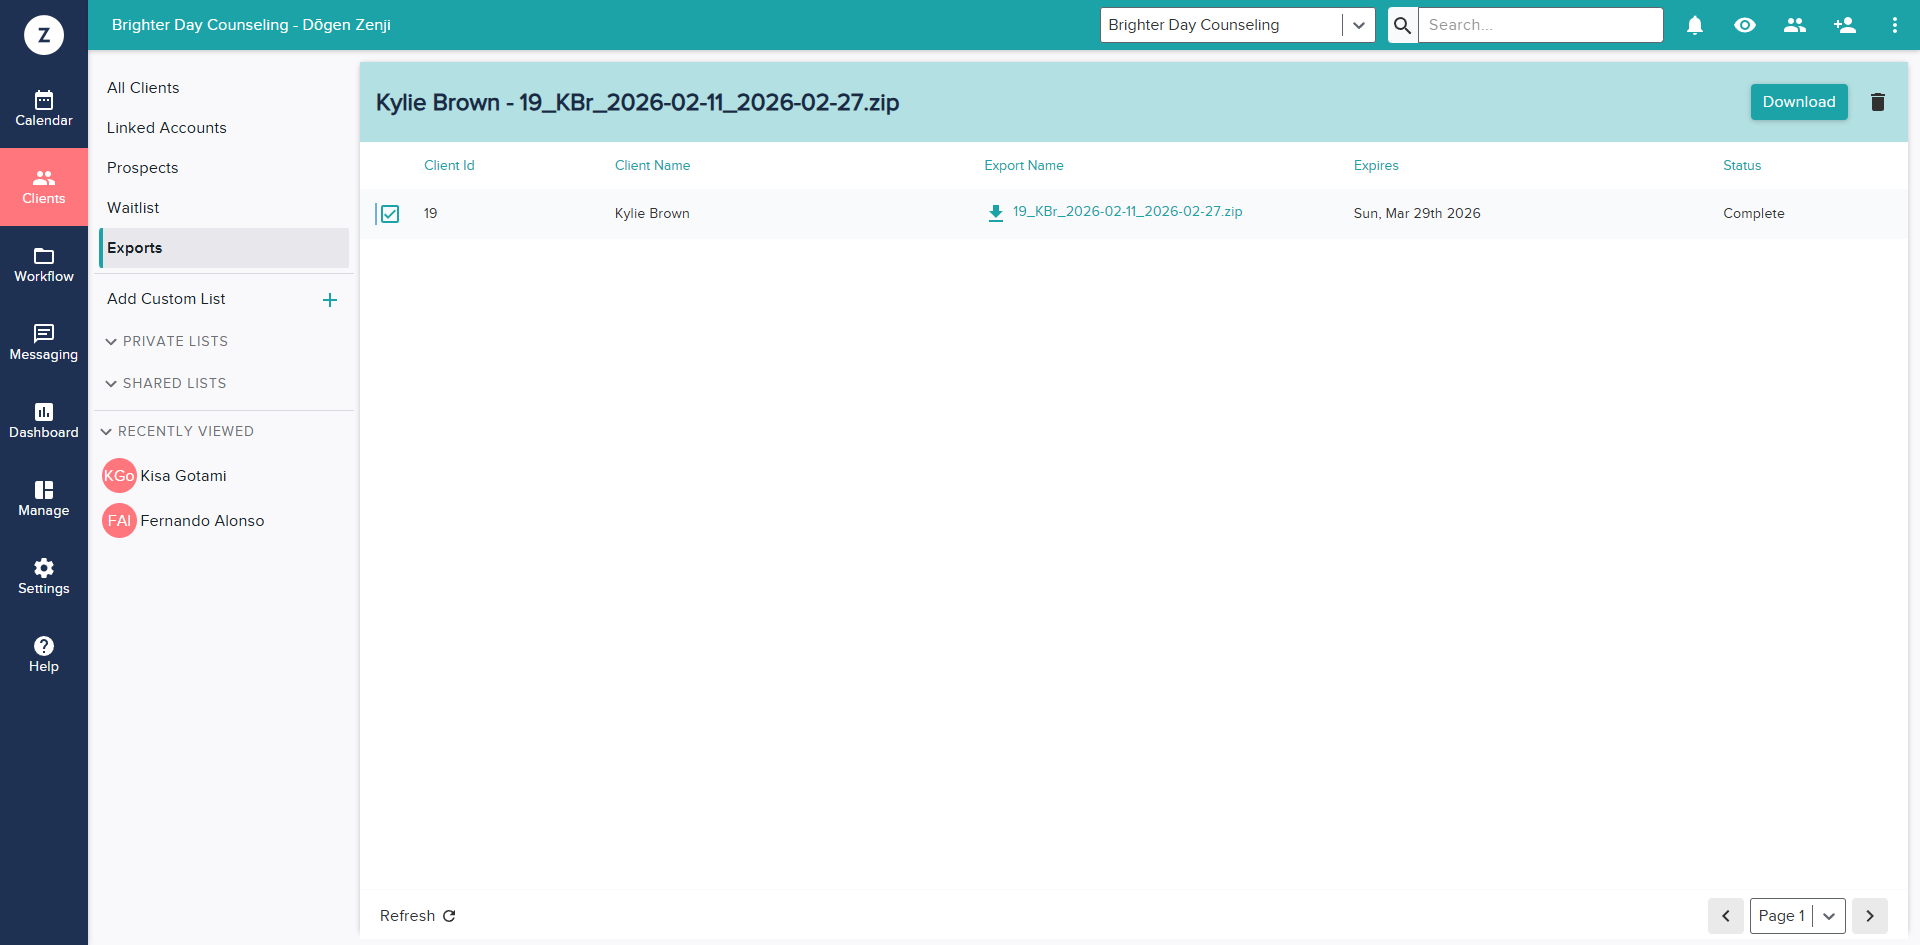Collapse the Recently Viewed section
Image resolution: width=1920 pixels, height=945 pixels.
(178, 432)
